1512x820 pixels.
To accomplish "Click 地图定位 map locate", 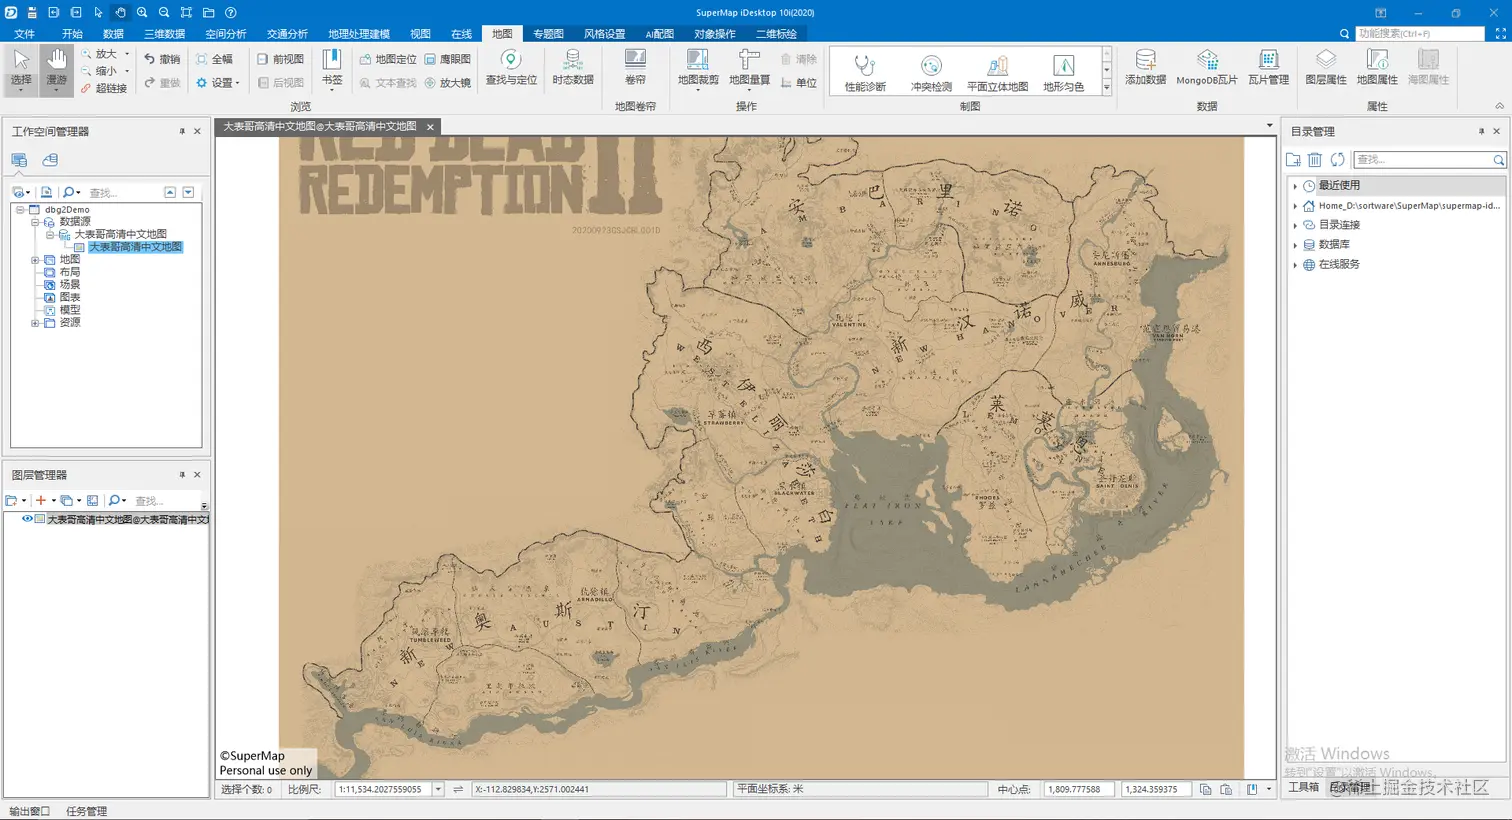I will tap(388, 59).
